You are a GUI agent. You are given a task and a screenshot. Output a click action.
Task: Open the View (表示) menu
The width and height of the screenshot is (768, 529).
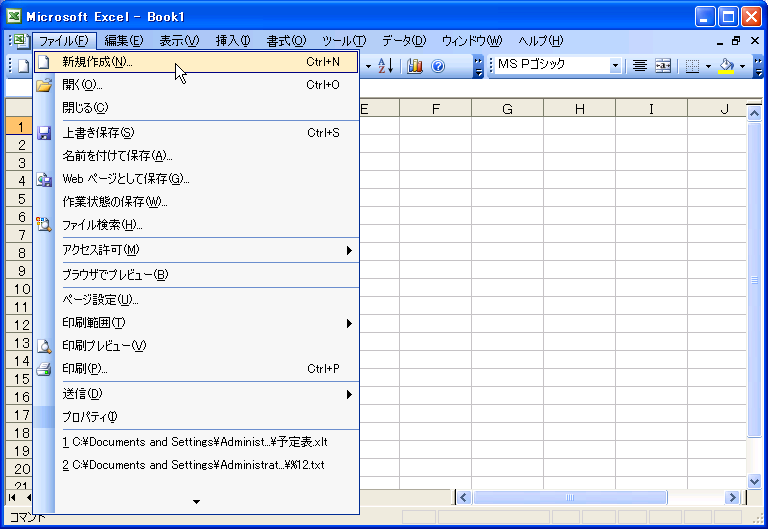179,41
